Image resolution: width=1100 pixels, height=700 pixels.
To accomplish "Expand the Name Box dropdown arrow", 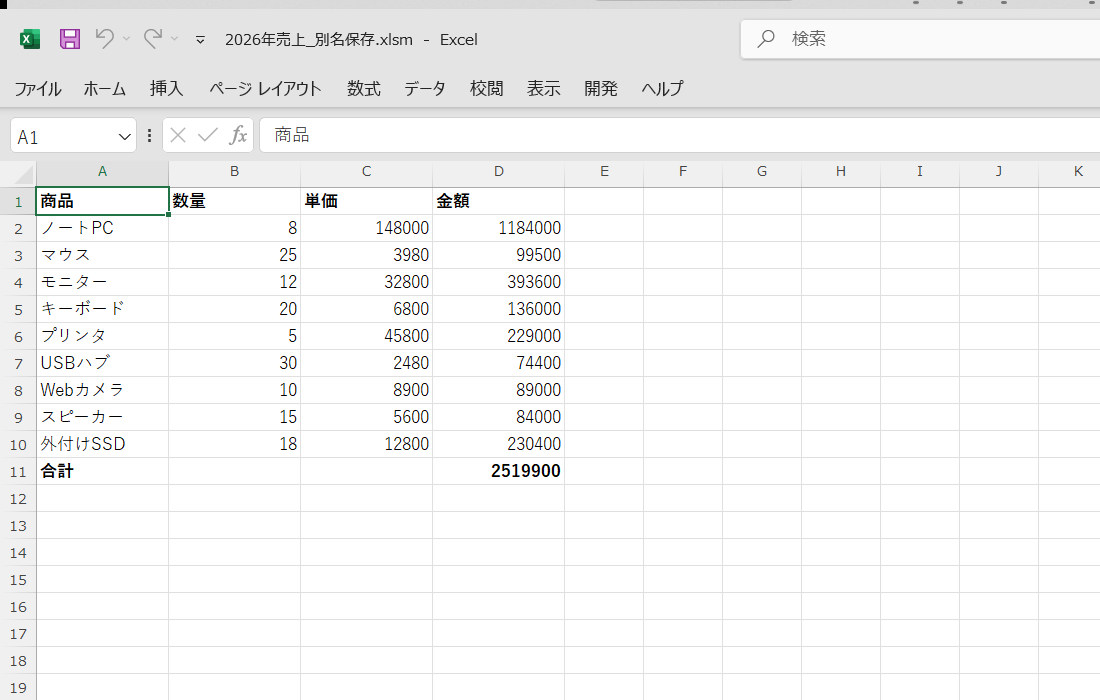I will pyautogui.click(x=125, y=137).
